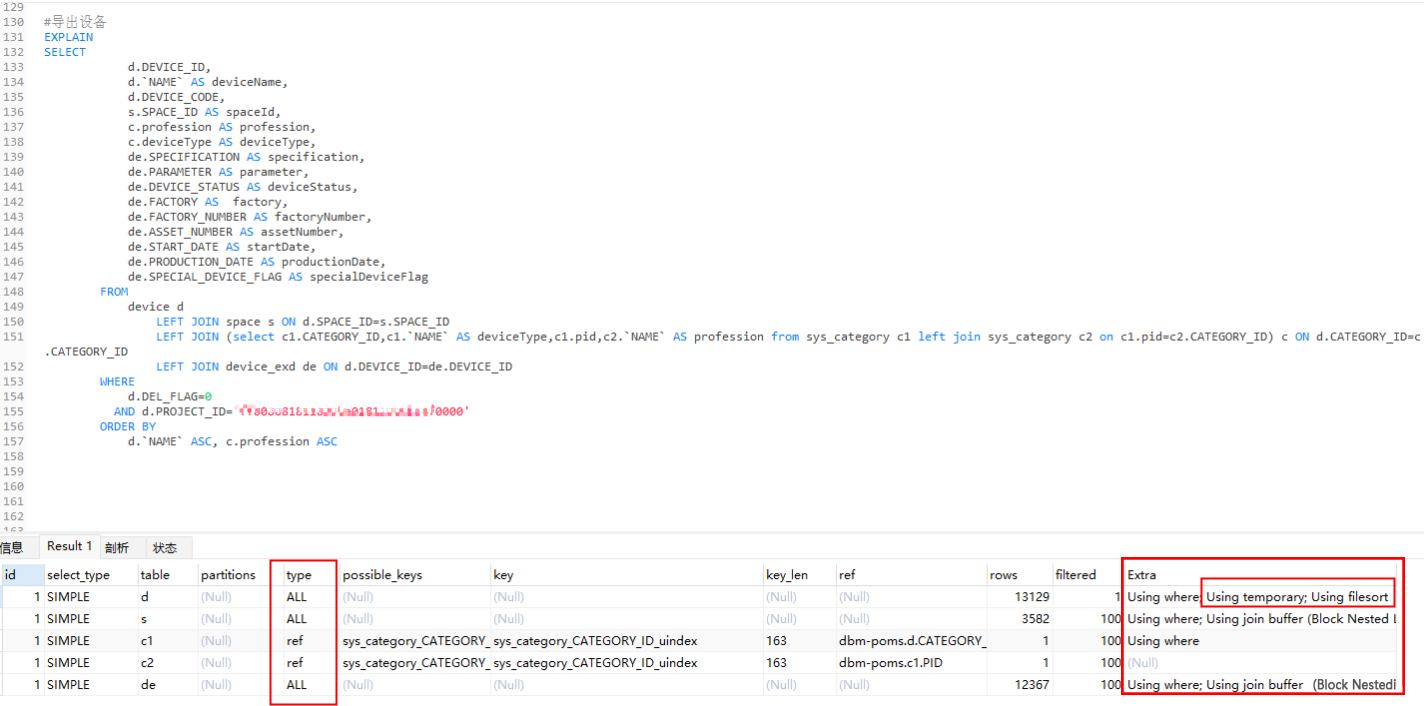
Task: Click the key_len column header
Action: 799,575
